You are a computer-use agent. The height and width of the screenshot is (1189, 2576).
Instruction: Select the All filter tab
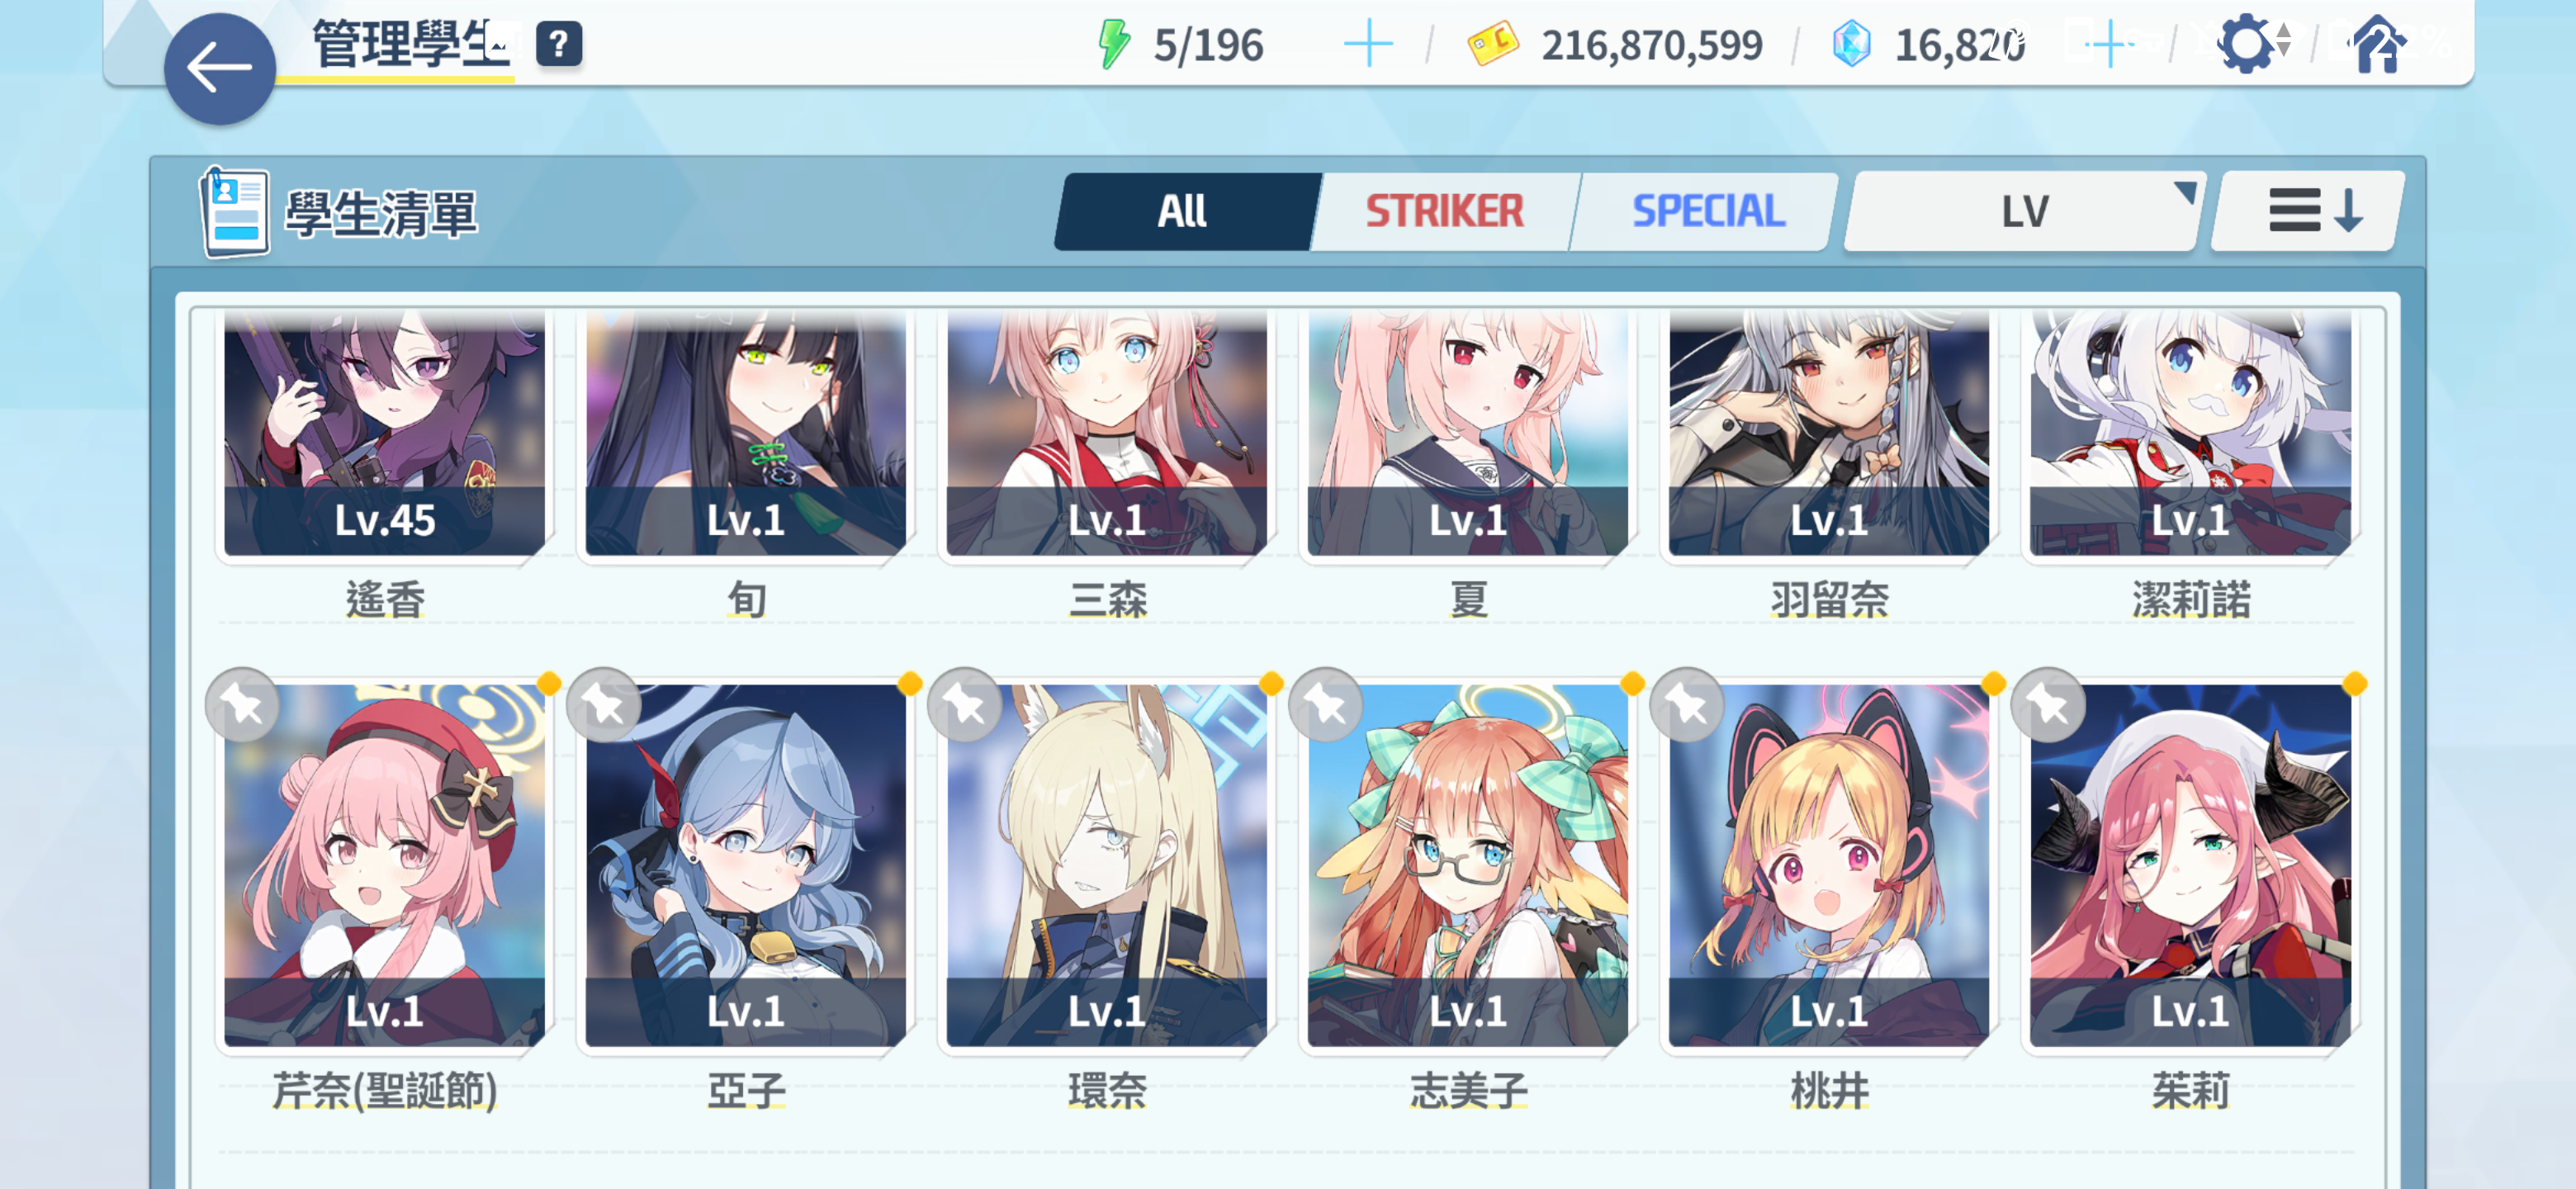click(x=1183, y=212)
